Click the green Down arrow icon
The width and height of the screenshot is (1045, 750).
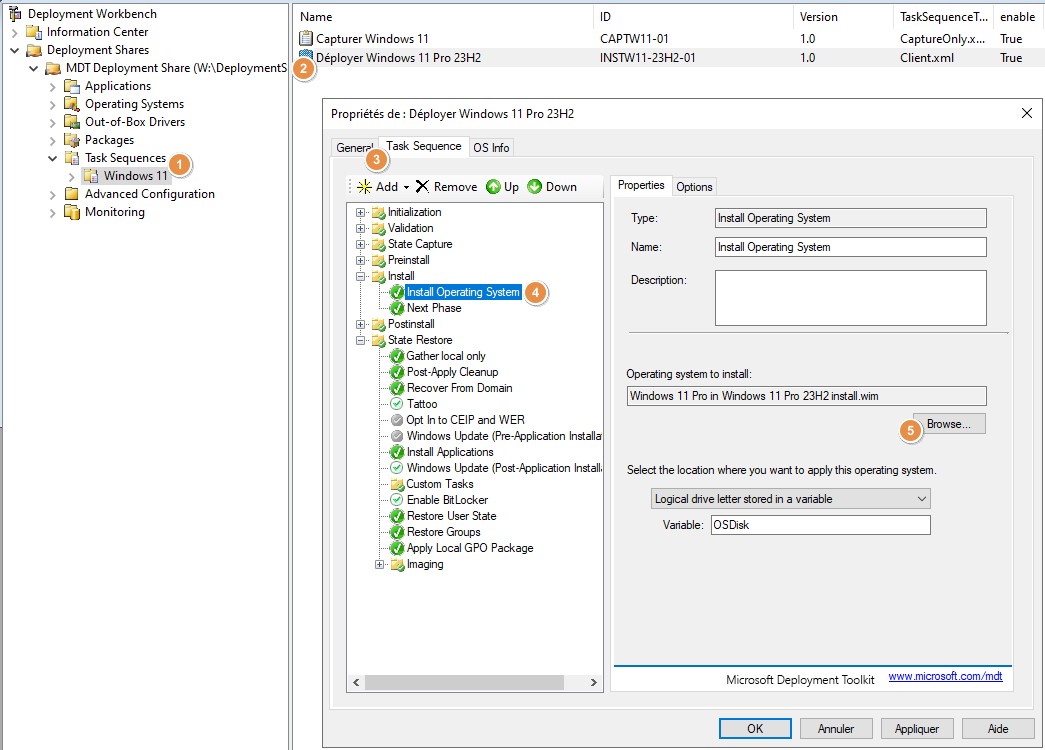[535, 187]
